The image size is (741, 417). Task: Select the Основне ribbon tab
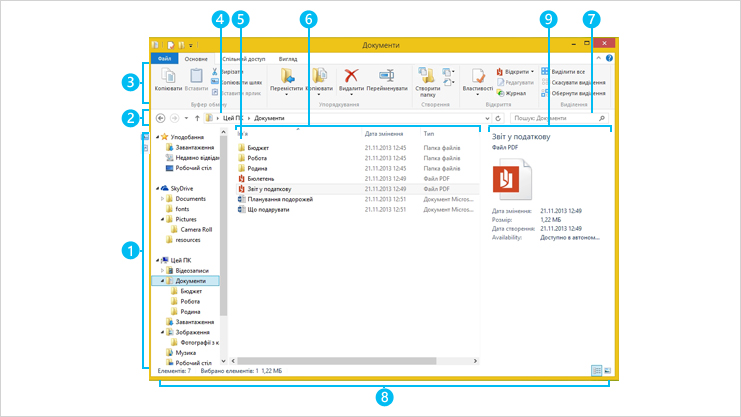(196, 59)
